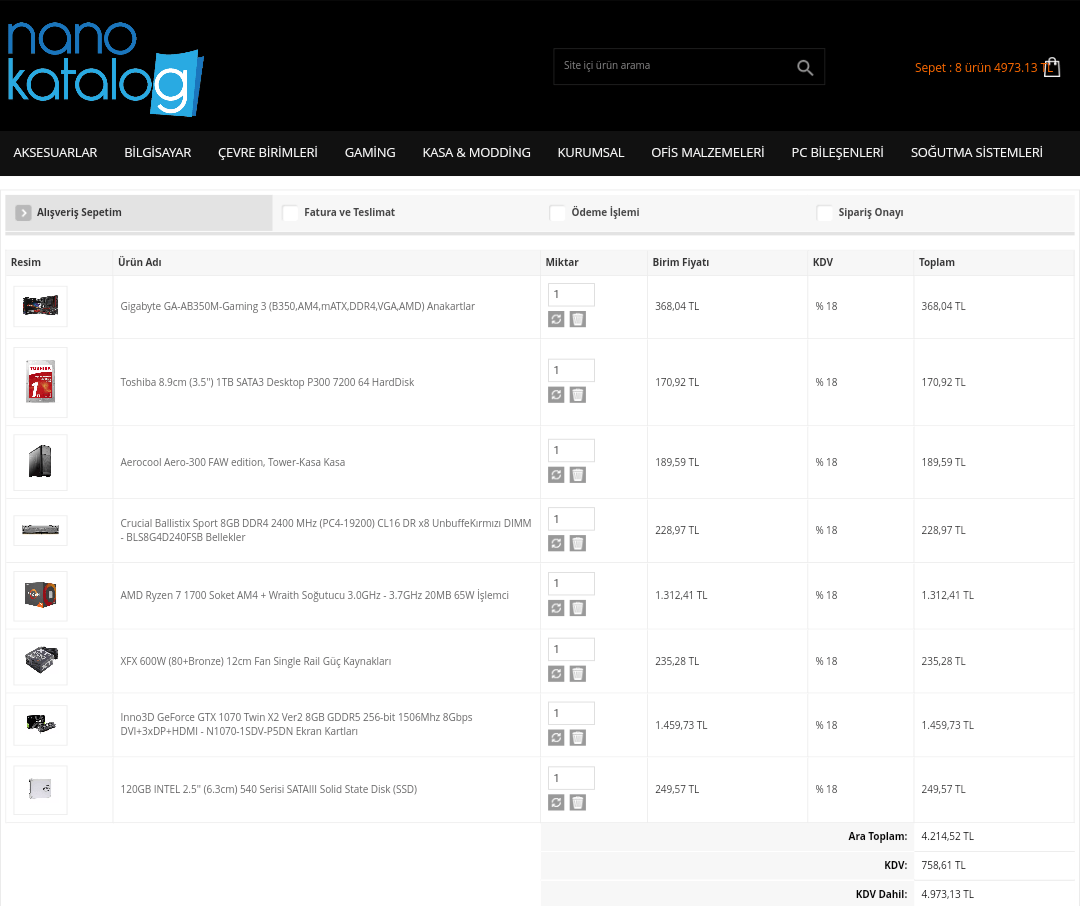
Task: Trash the Crucial Ballistix 8GB RAM item
Action: coord(578,544)
